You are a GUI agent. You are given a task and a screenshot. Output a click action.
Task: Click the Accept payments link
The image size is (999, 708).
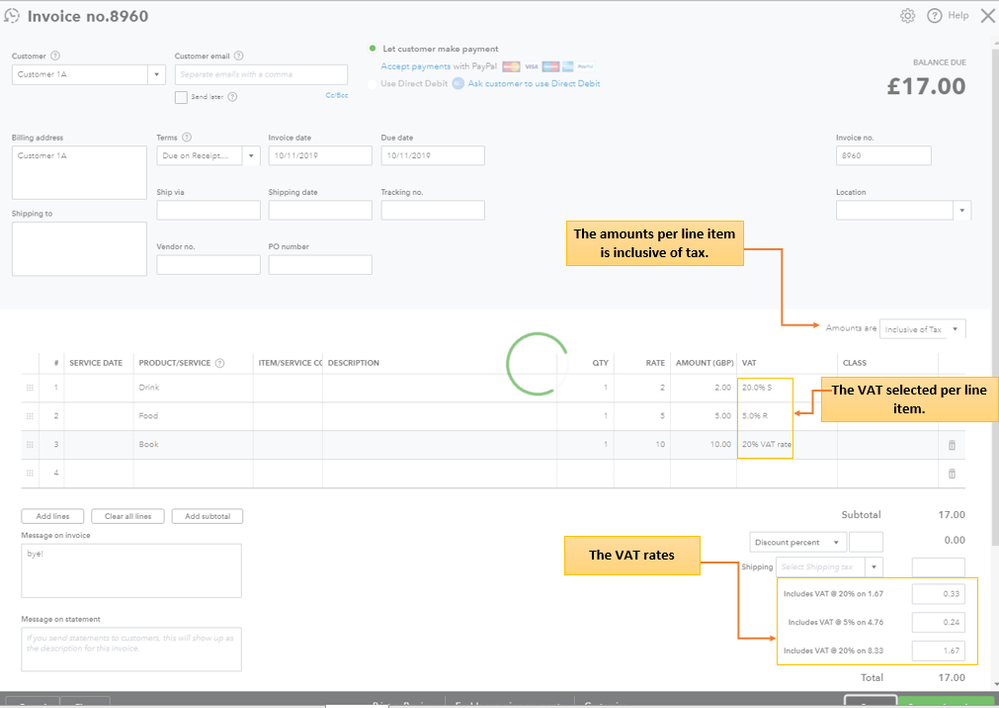click(415, 67)
